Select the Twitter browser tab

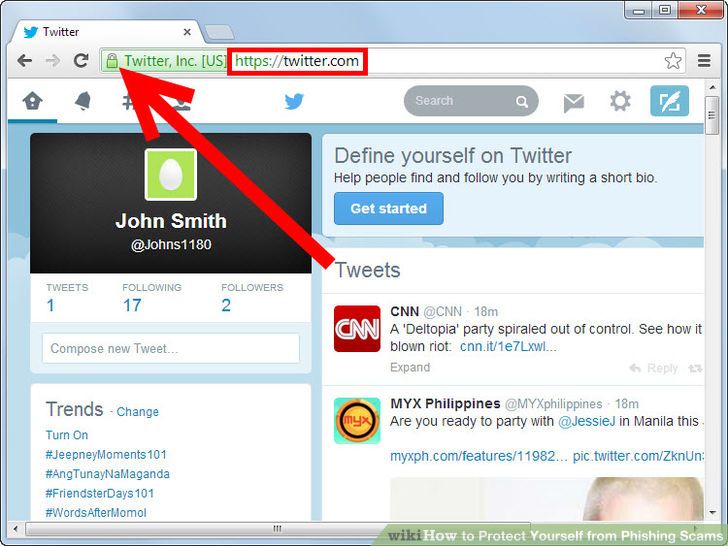coord(107,32)
